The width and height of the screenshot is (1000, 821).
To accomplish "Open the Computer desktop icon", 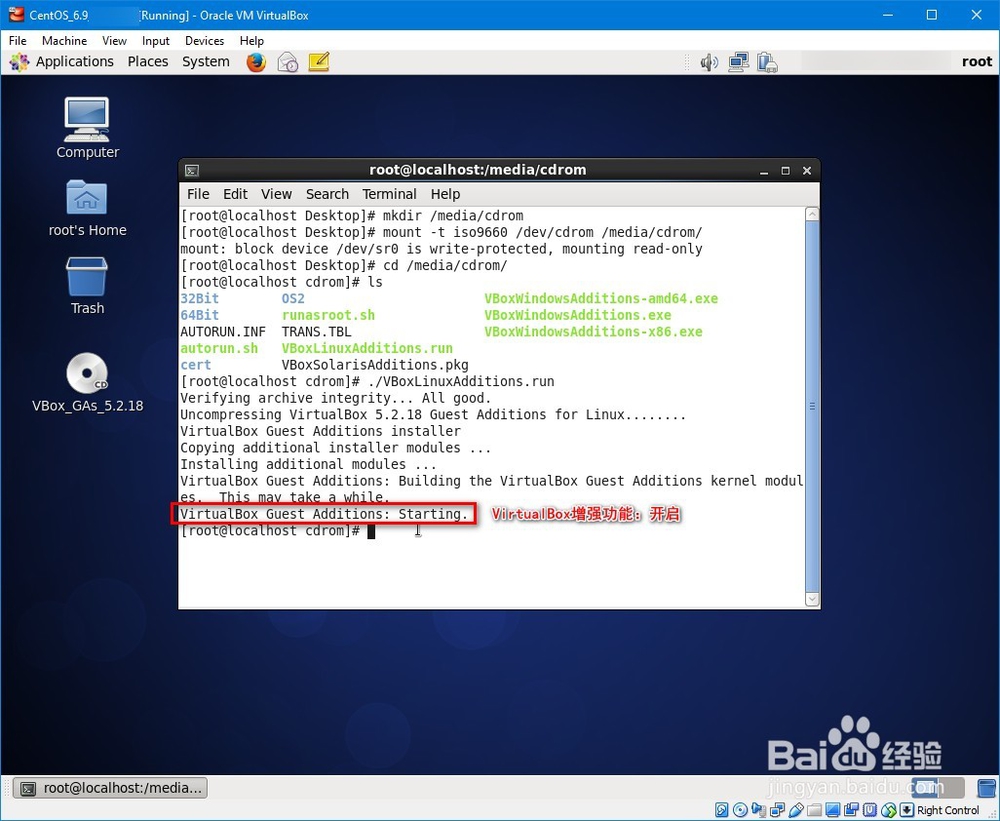I will point(87,127).
